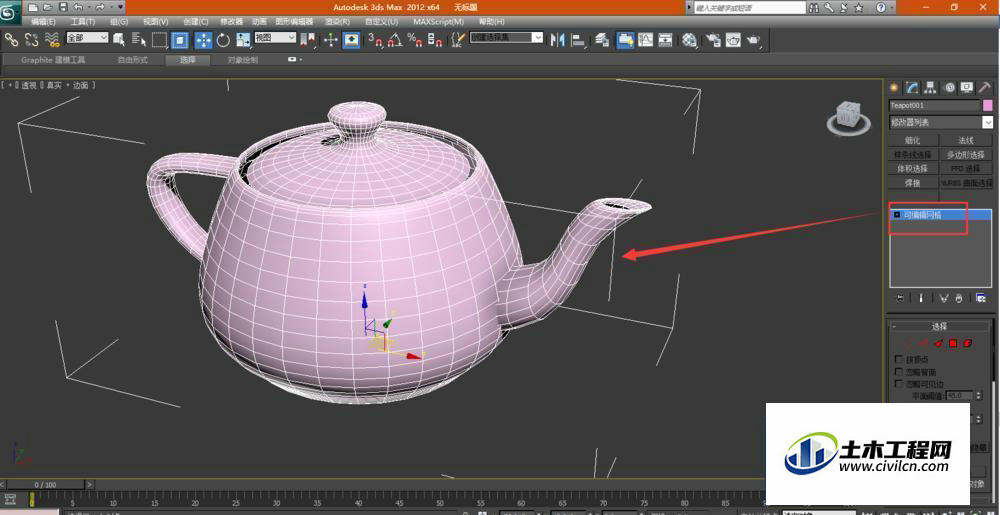Open the 工具(T) menu
Screen dimensions: 1000x515
[82, 22]
